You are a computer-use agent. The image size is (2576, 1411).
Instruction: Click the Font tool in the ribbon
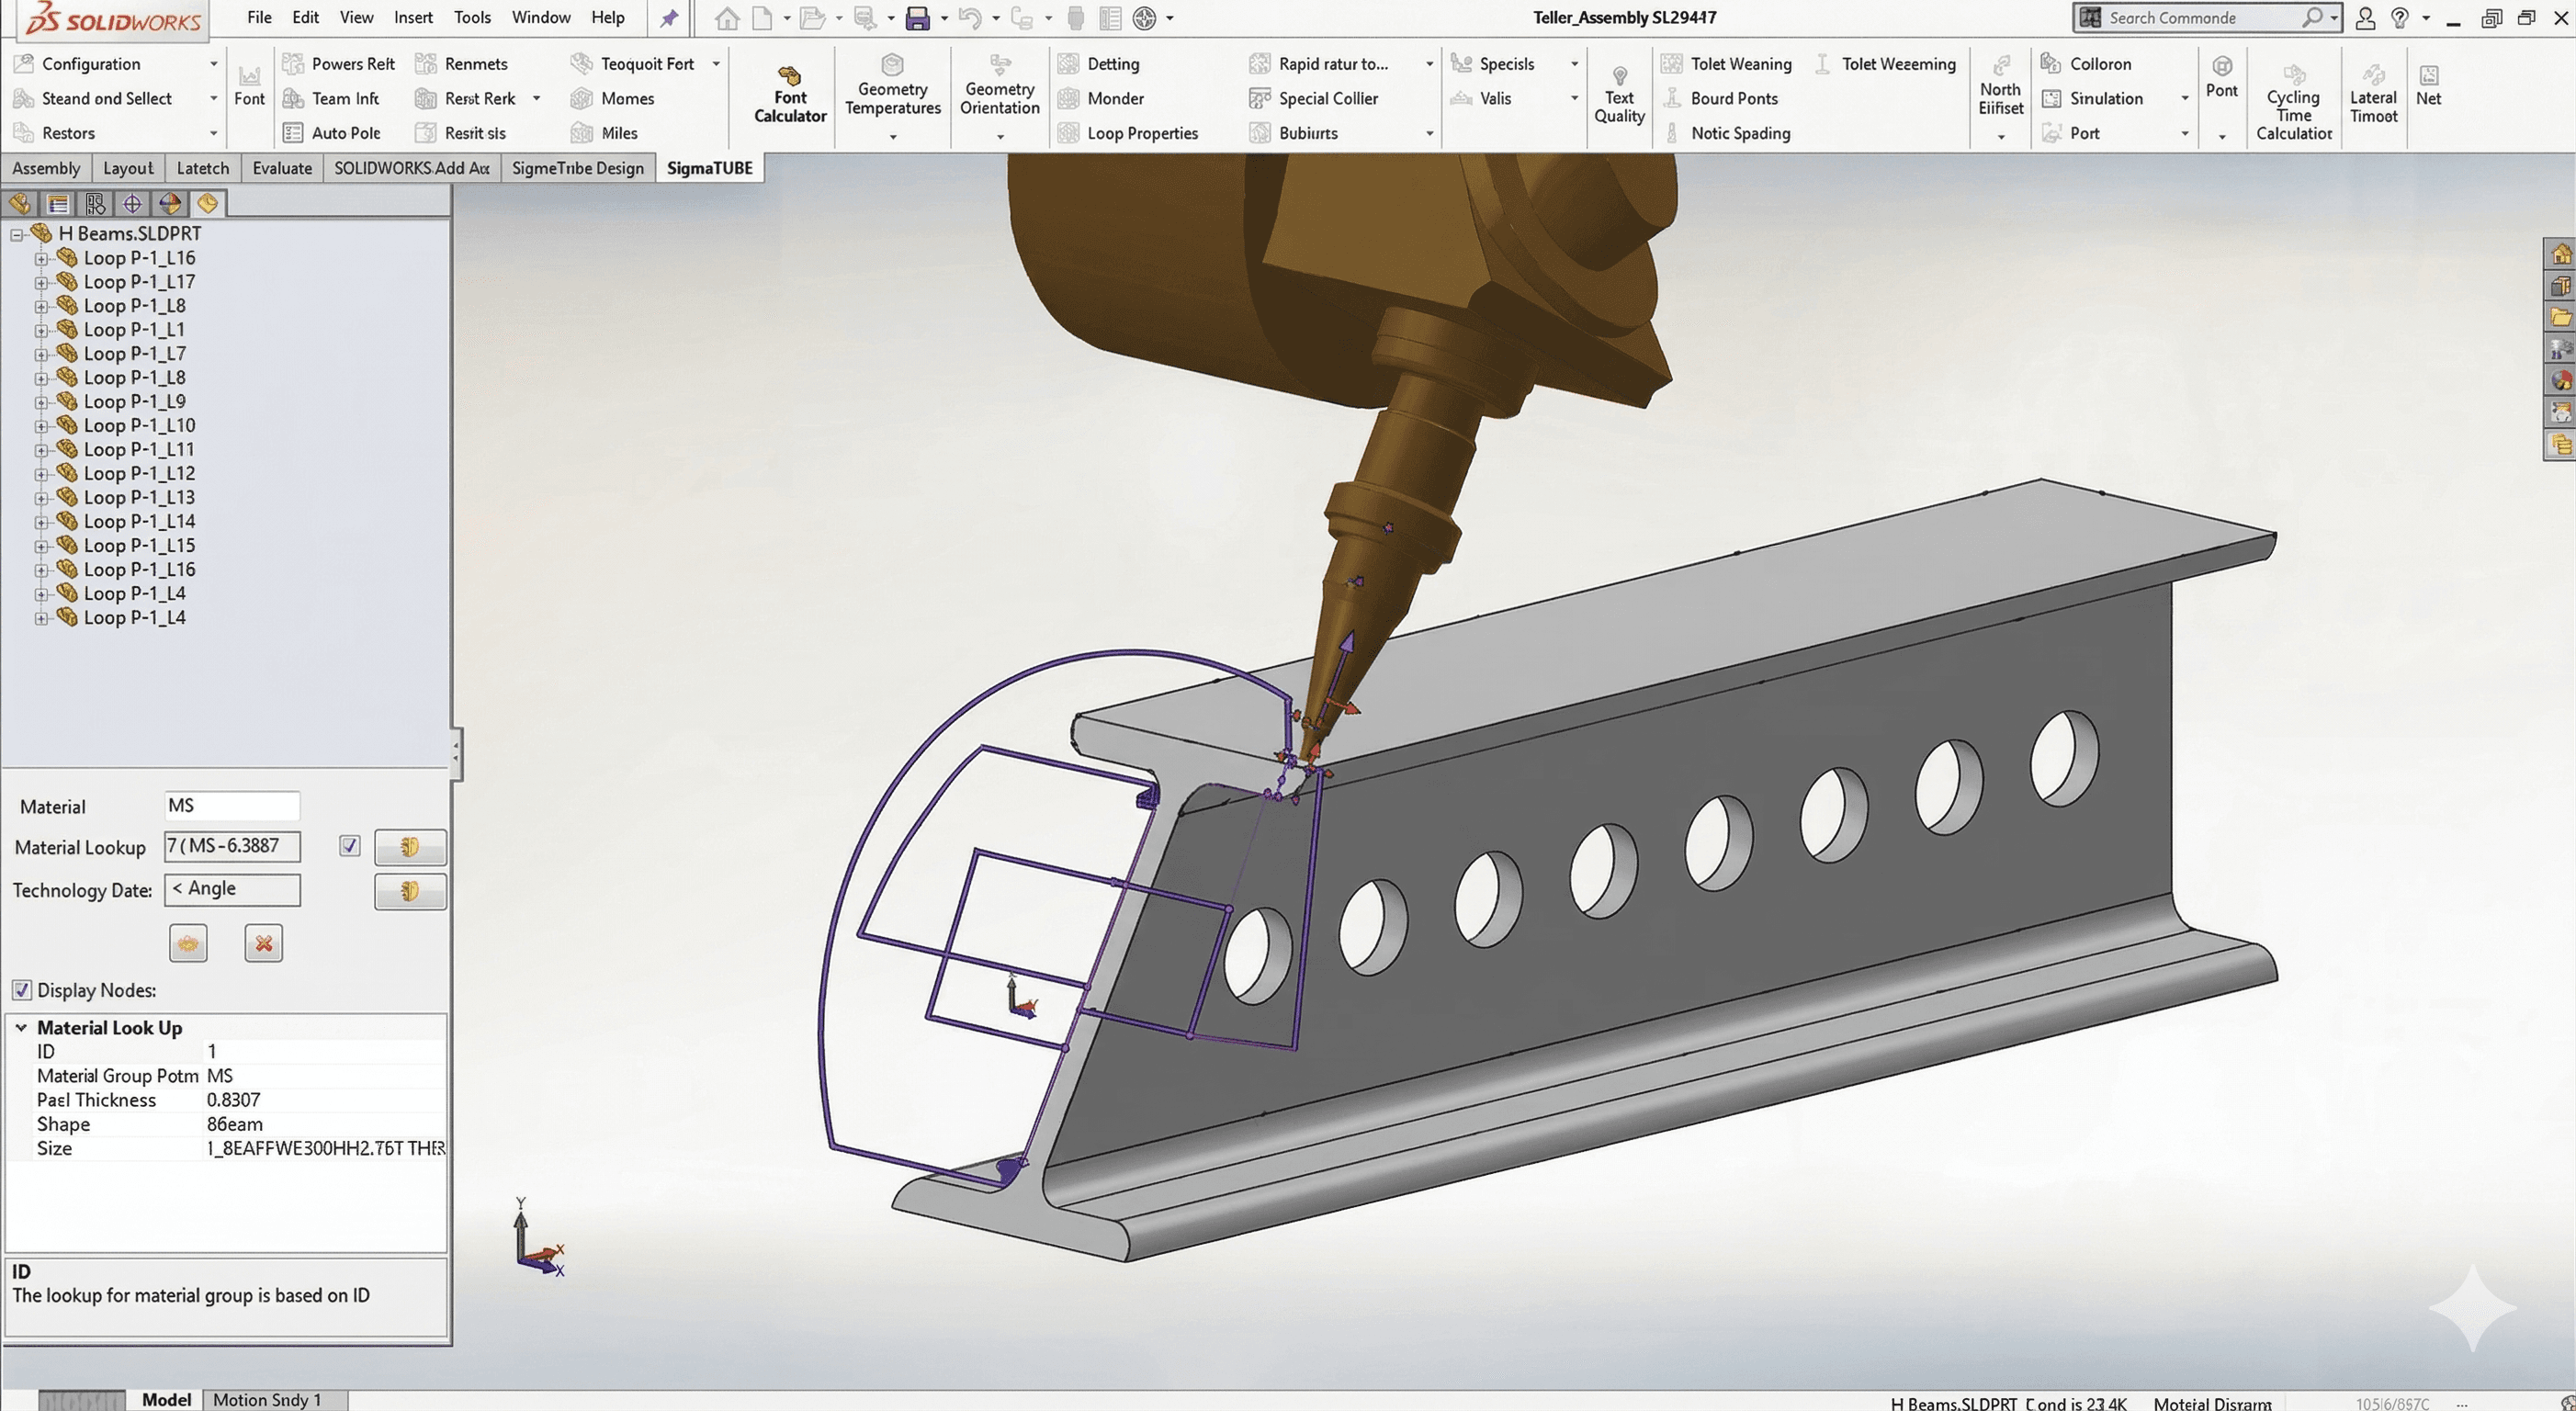click(x=249, y=86)
